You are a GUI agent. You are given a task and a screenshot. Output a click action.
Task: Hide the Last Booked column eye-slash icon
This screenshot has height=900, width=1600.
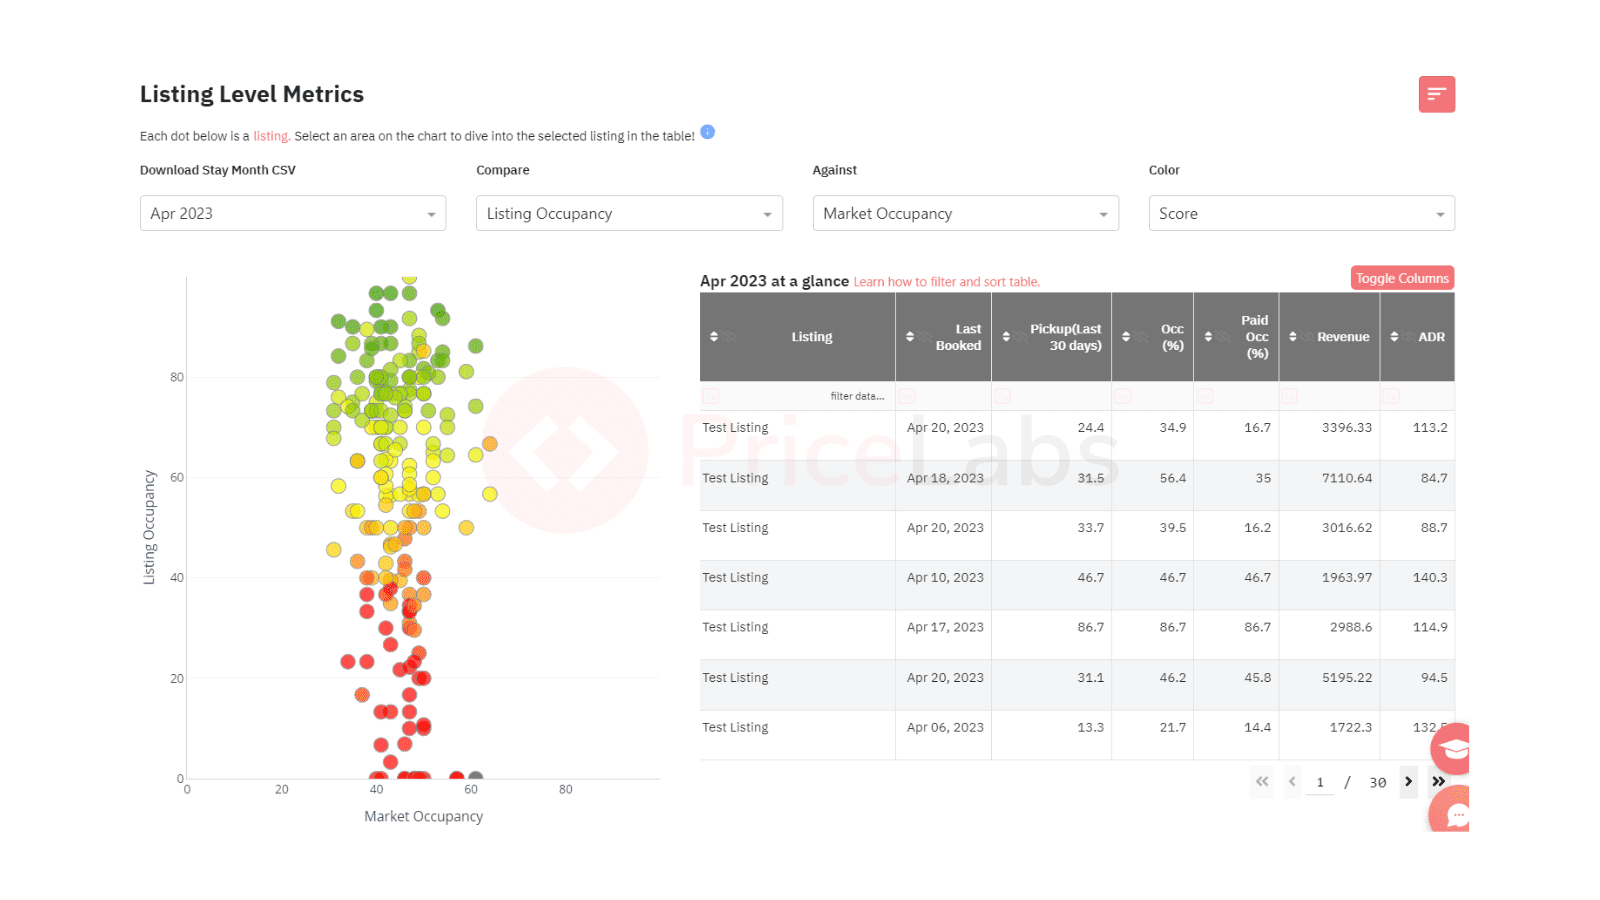pyautogui.click(x=926, y=337)
